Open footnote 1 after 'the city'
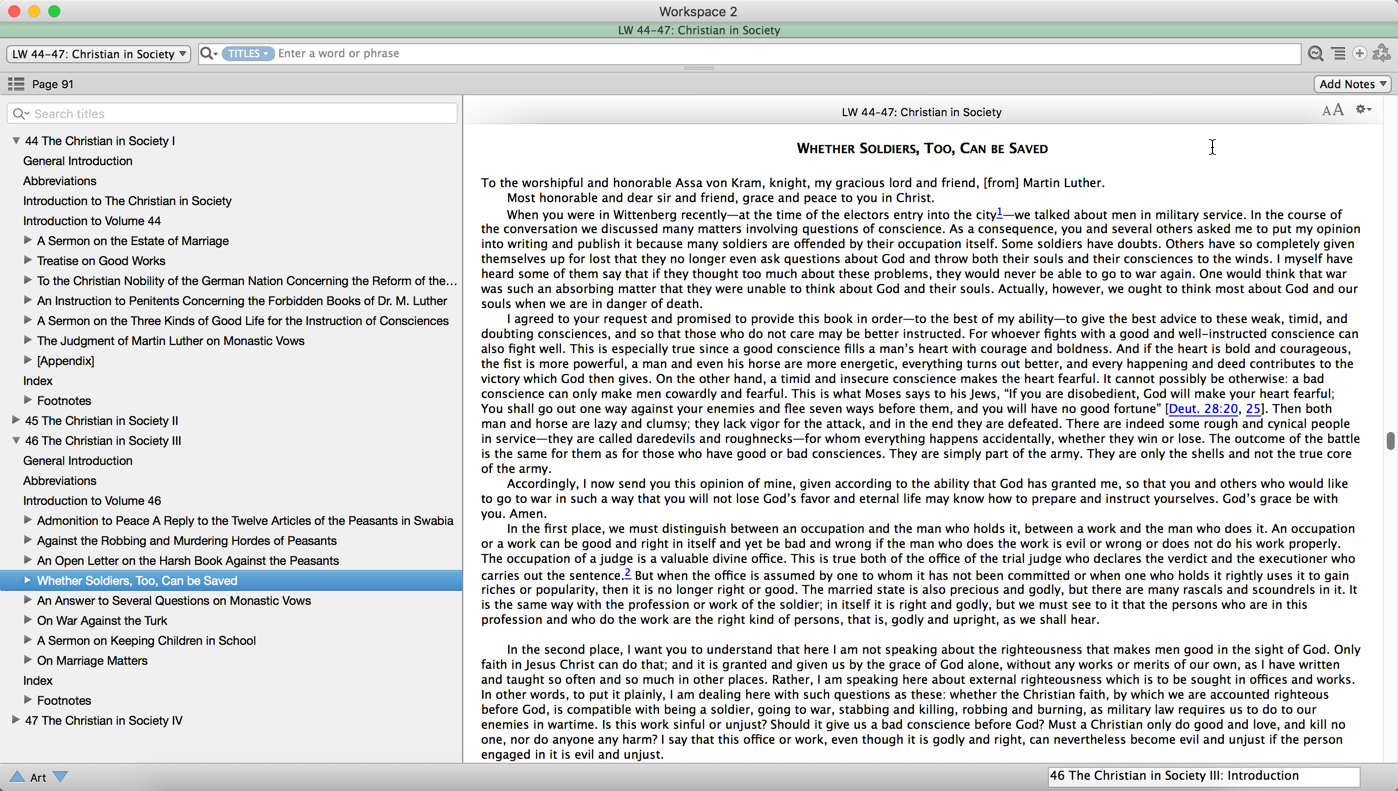Image resolution: width=1398 pixels, height=791 pixels. pos(999,212)
